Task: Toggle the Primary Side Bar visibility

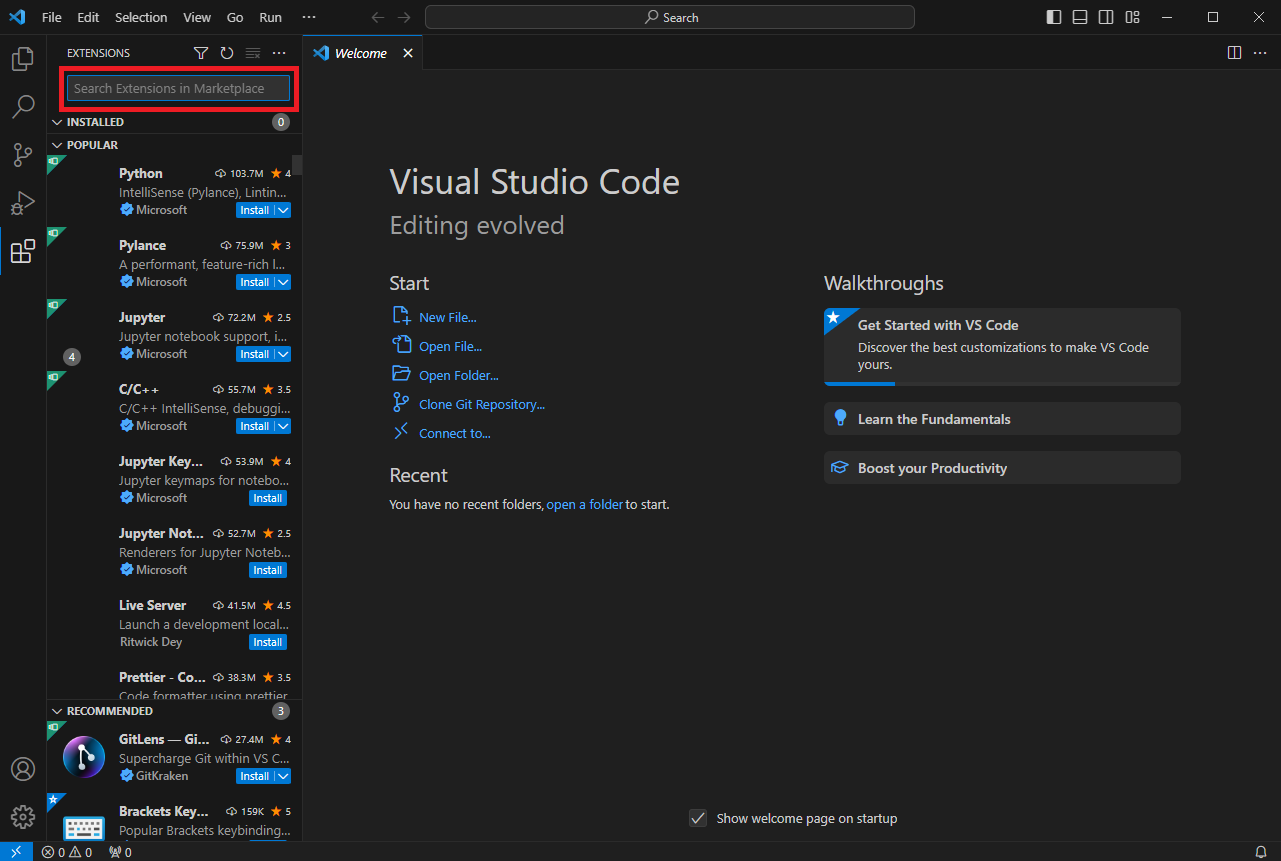Action: click(1053, 17)
